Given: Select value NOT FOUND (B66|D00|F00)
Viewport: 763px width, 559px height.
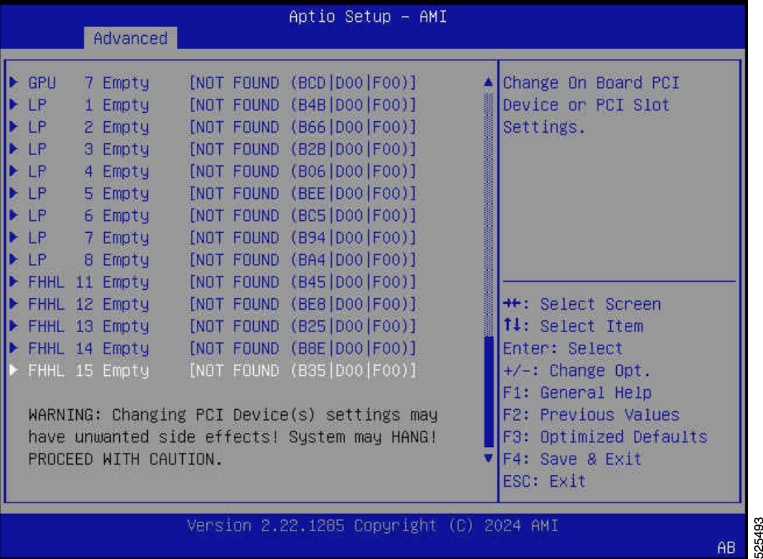Looking at the screenshot, I should [x=303, y=127].
